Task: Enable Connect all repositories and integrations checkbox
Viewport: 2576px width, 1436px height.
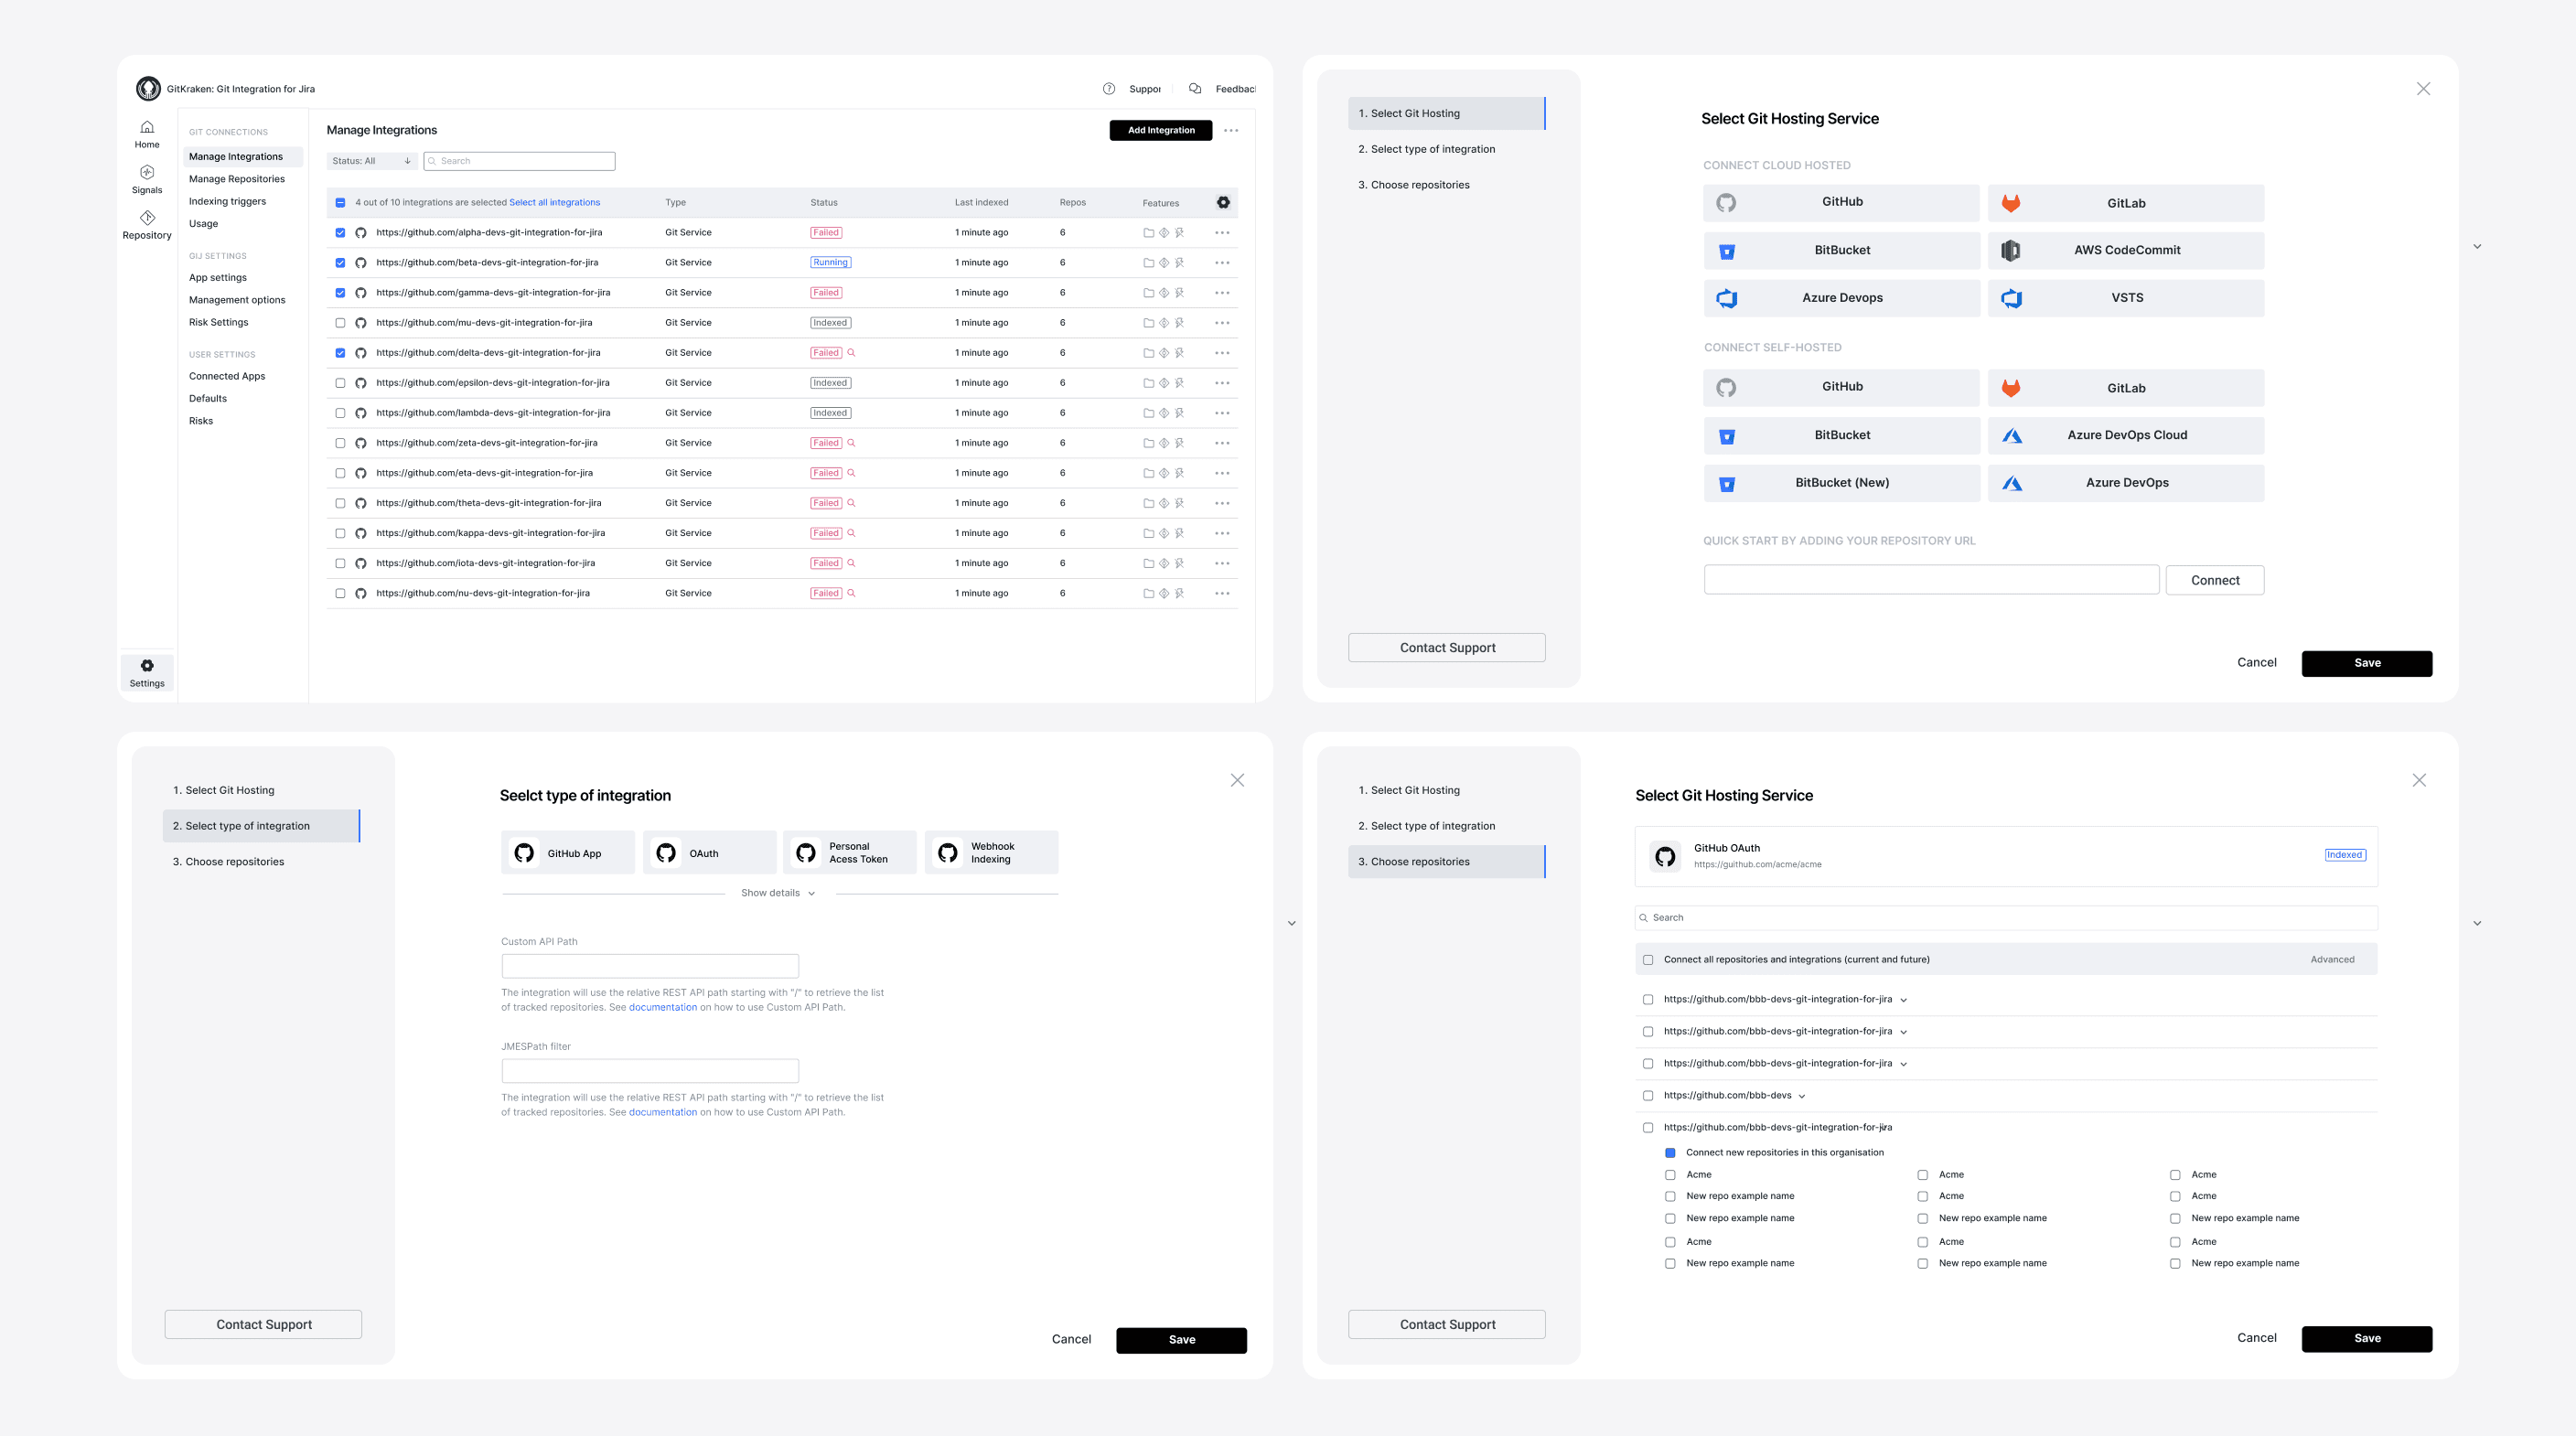Action: (1648, 960)
